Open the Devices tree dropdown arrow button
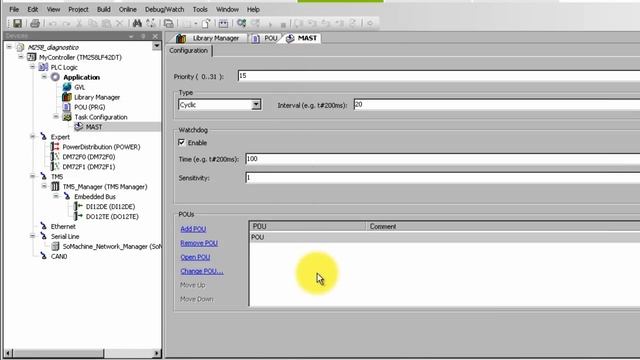The width and height of the screenshot is (640, 360). click(x=156, y=46)
